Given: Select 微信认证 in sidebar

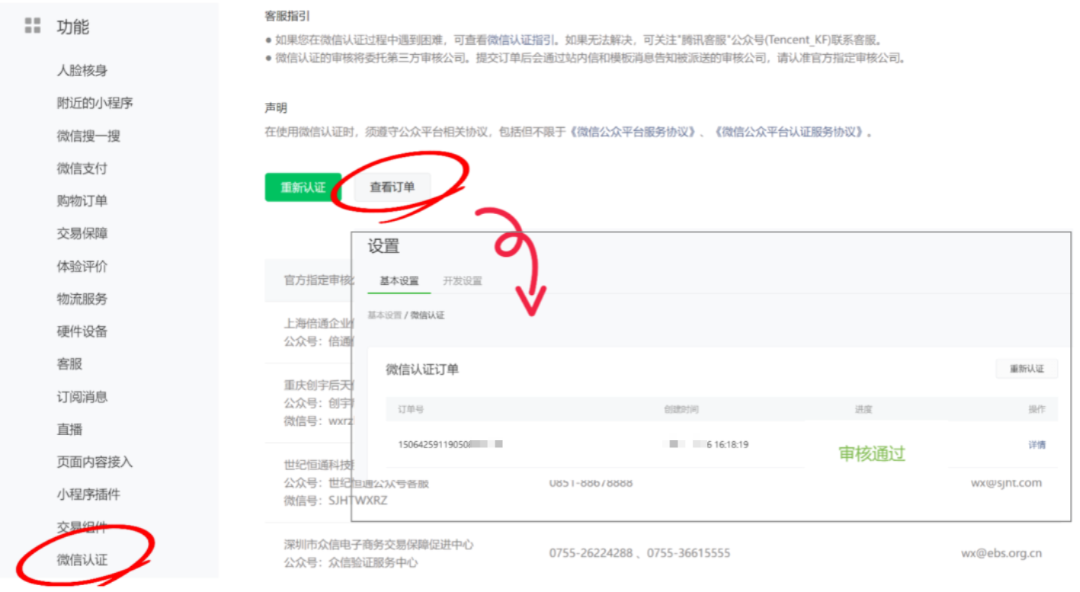Looking at the screenshot, I should [82, 560].
